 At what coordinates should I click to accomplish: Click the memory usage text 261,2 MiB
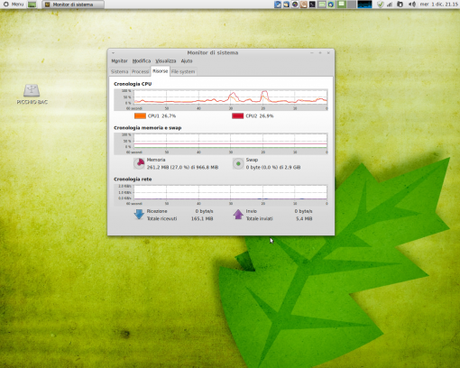(x=182, y=167)
